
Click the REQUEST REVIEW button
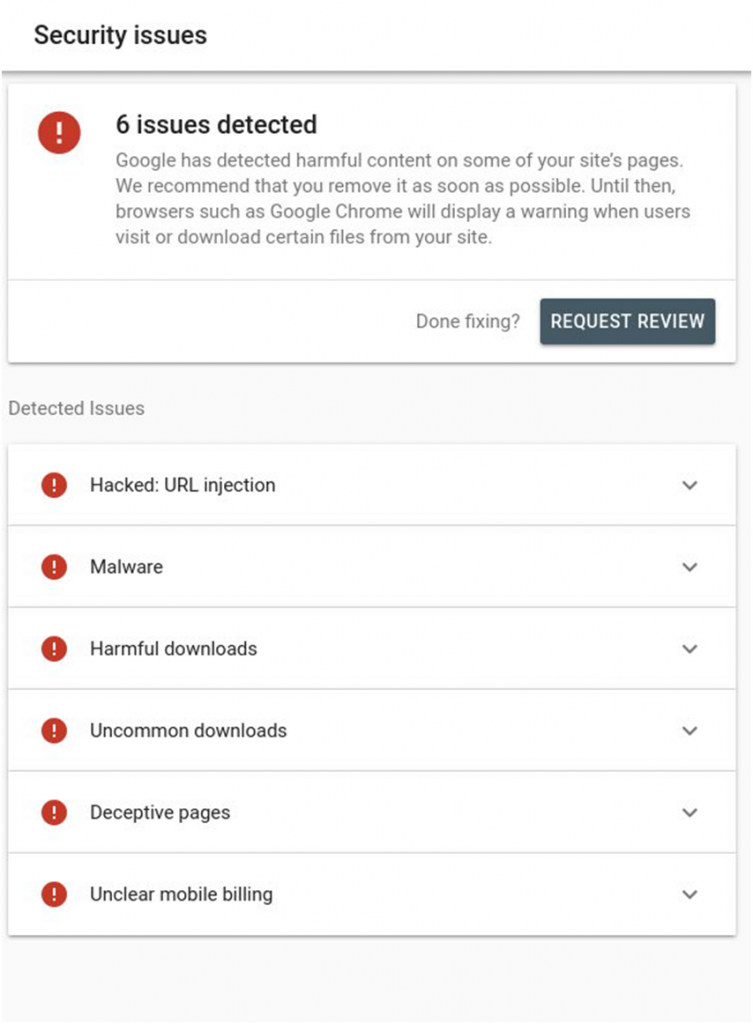coord(627,321)
